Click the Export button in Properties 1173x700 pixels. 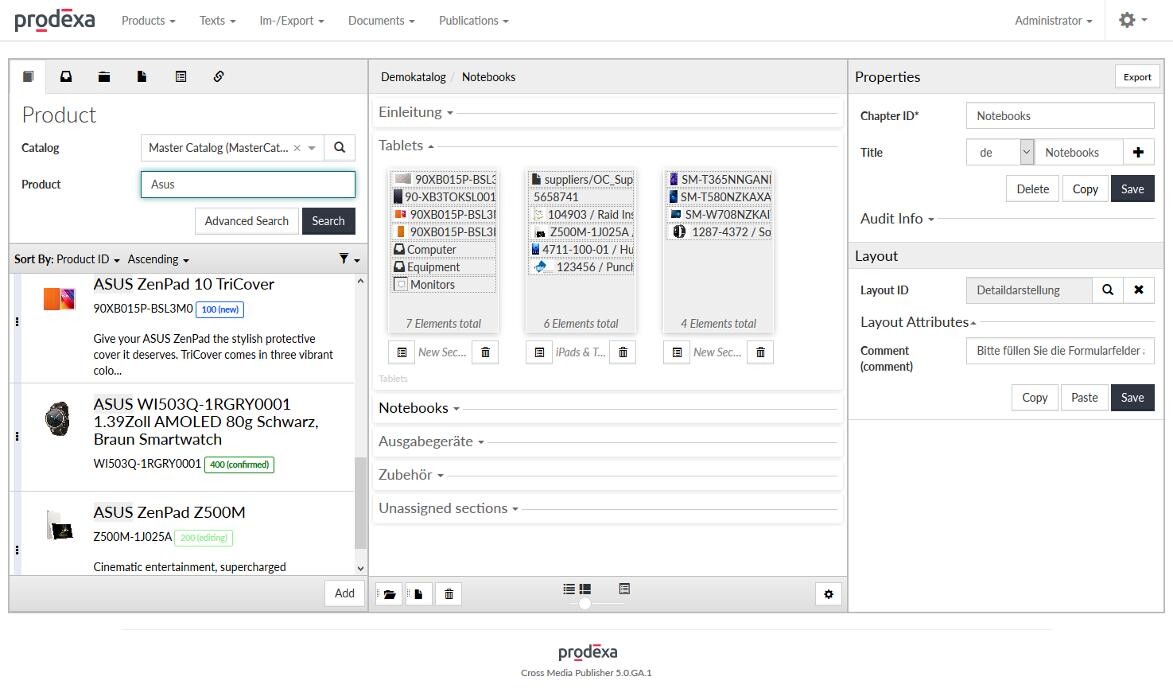(x=1137, y=77)
